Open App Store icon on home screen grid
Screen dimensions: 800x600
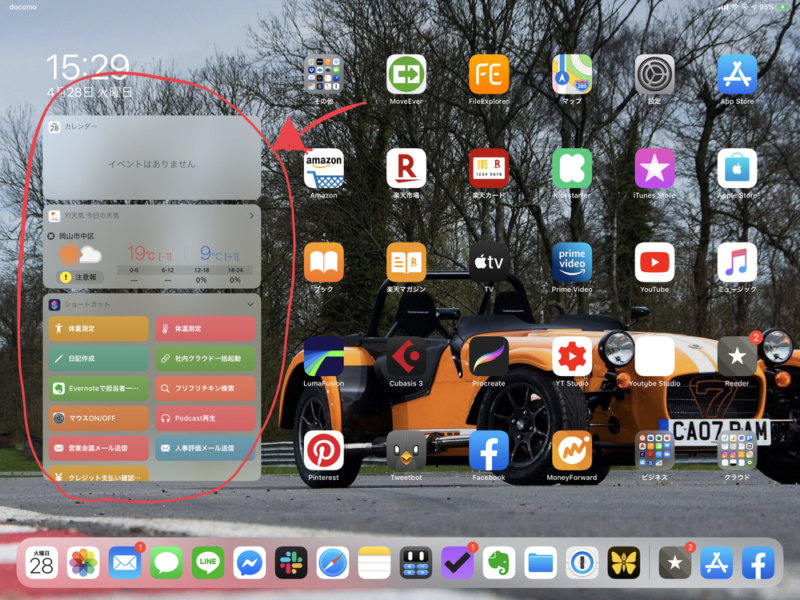(737, 74)
